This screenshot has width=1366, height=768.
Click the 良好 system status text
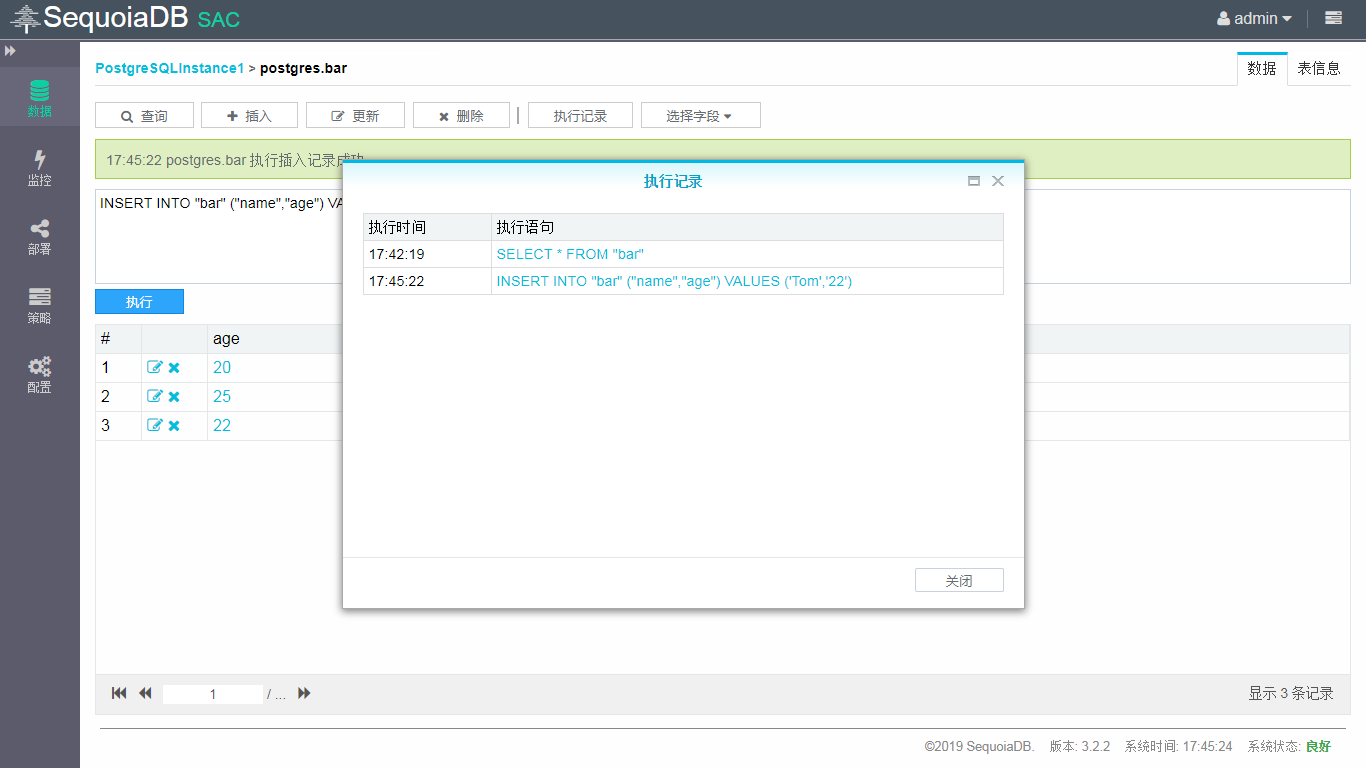pyautogui.click(x=1318, y=746)
